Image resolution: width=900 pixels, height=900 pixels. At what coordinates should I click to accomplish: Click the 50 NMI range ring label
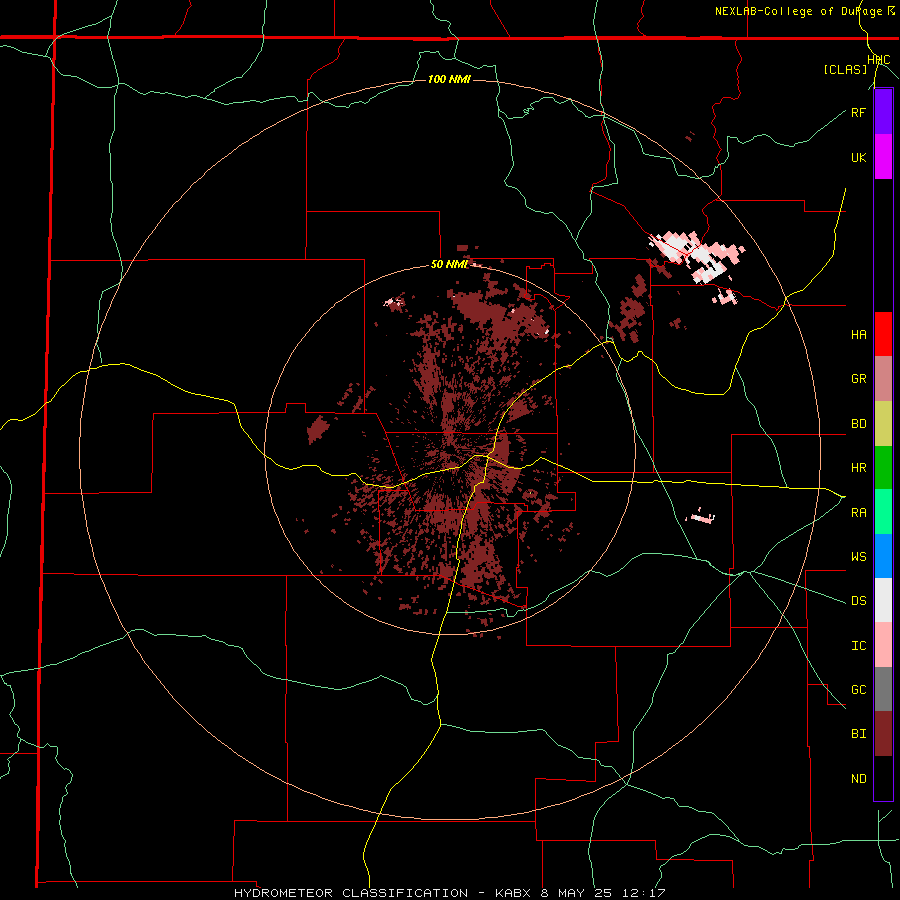click(449, 264)
